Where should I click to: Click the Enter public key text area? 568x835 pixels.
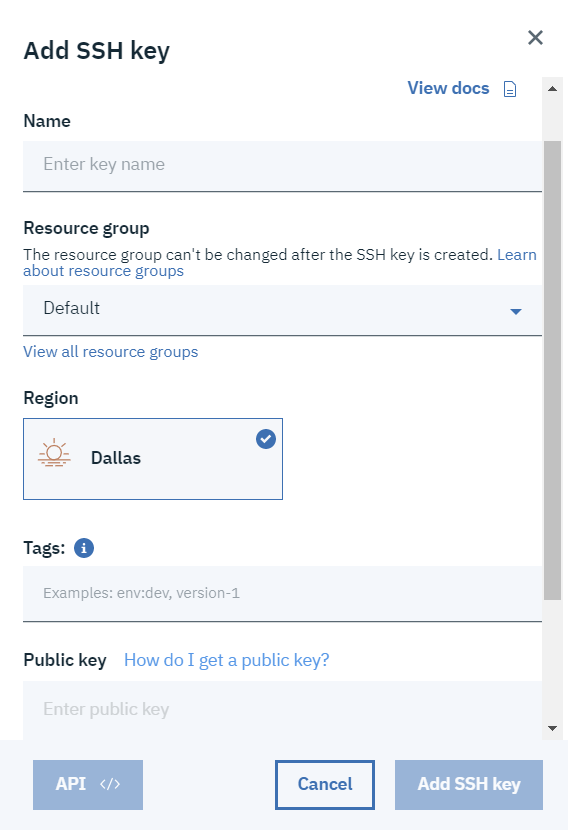point(282,710)
